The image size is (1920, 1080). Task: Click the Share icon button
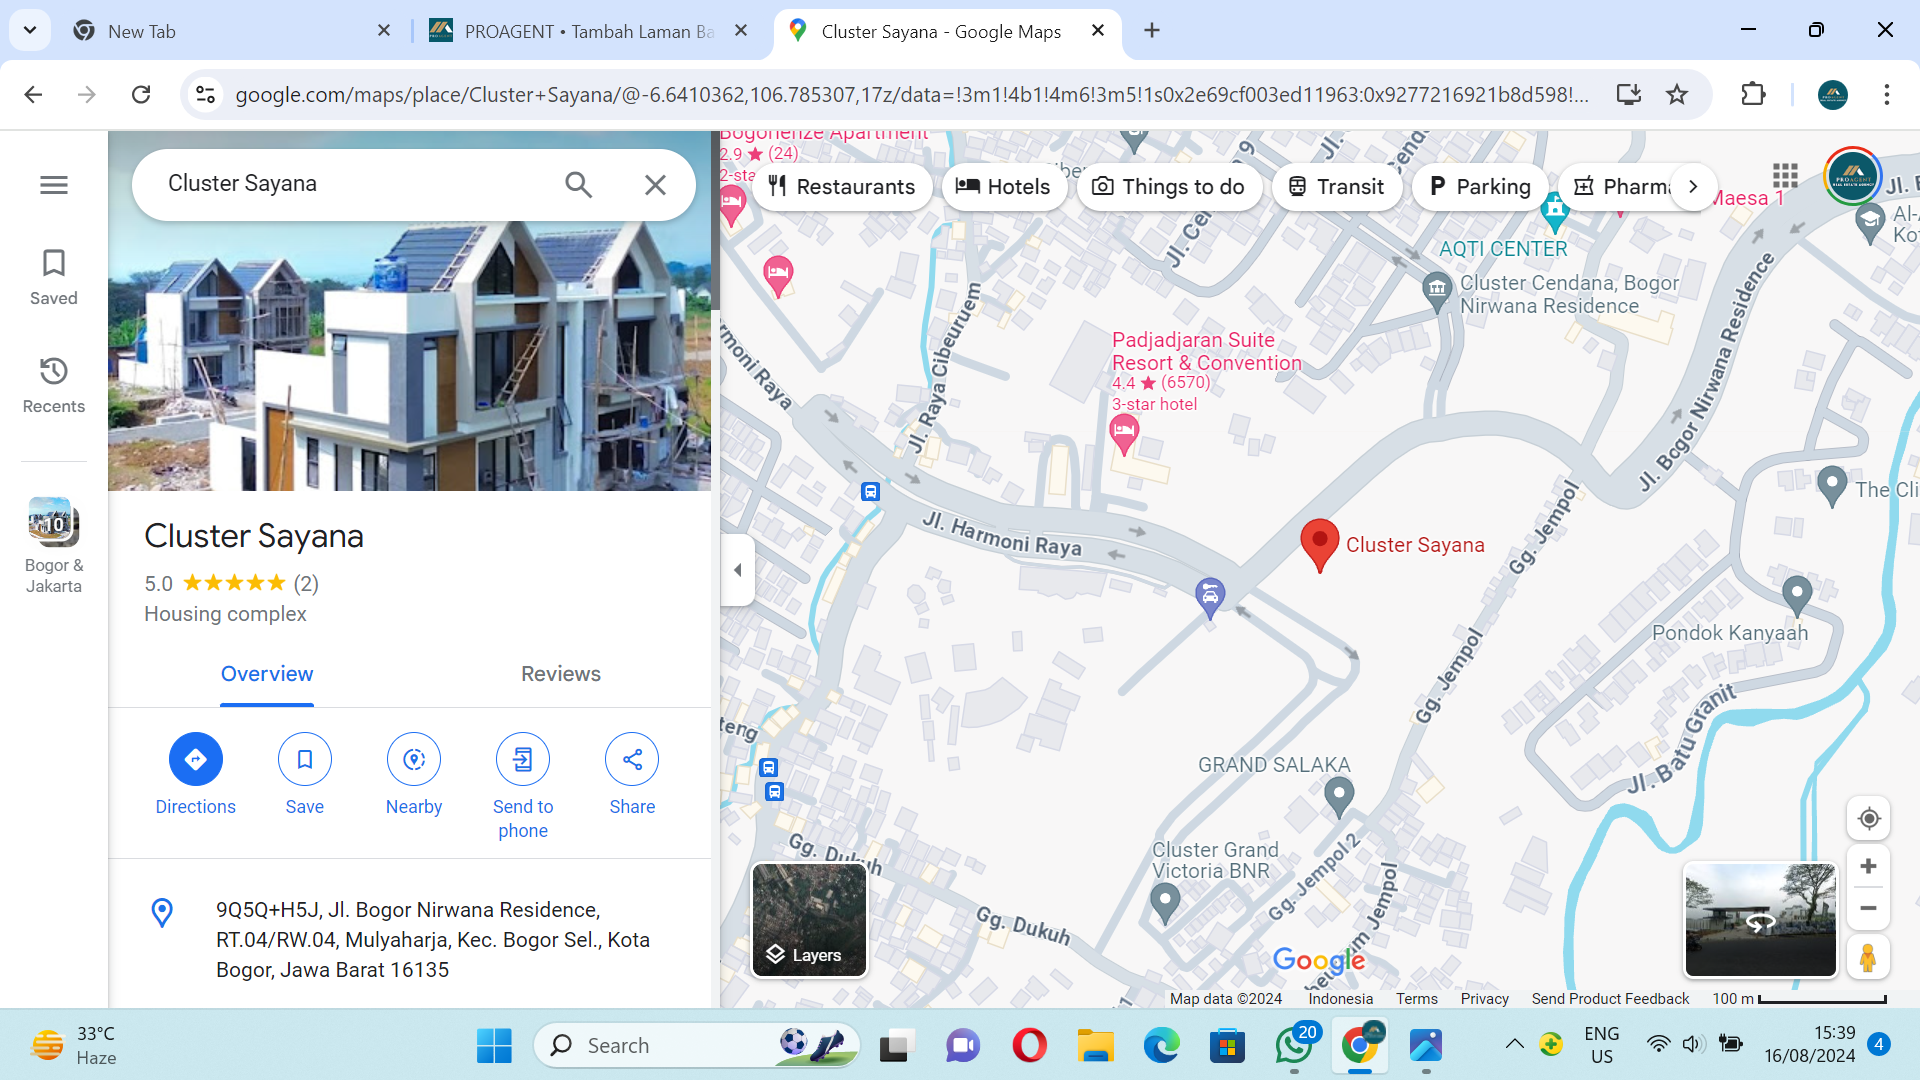pos(632,760)
